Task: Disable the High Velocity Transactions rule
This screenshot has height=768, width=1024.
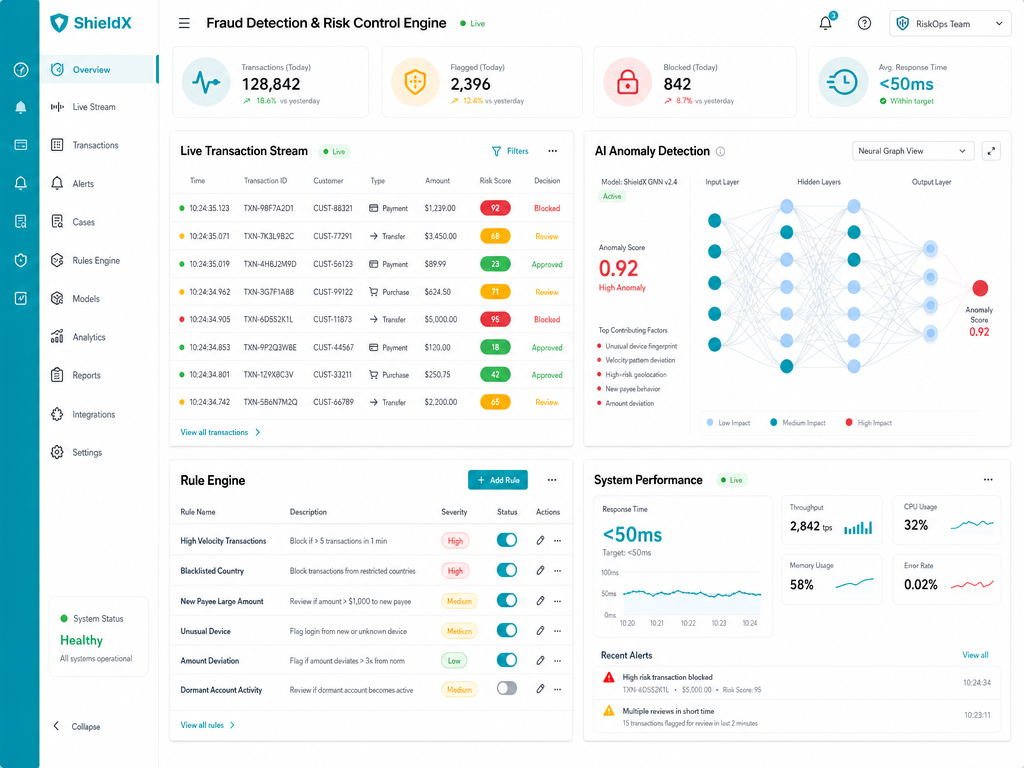Action: click(507, 540)
